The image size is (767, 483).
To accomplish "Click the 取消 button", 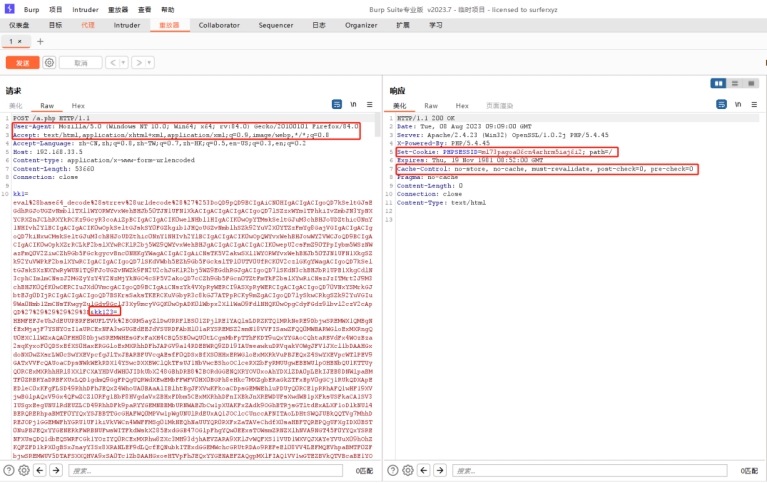I will [x=79, y=62].
